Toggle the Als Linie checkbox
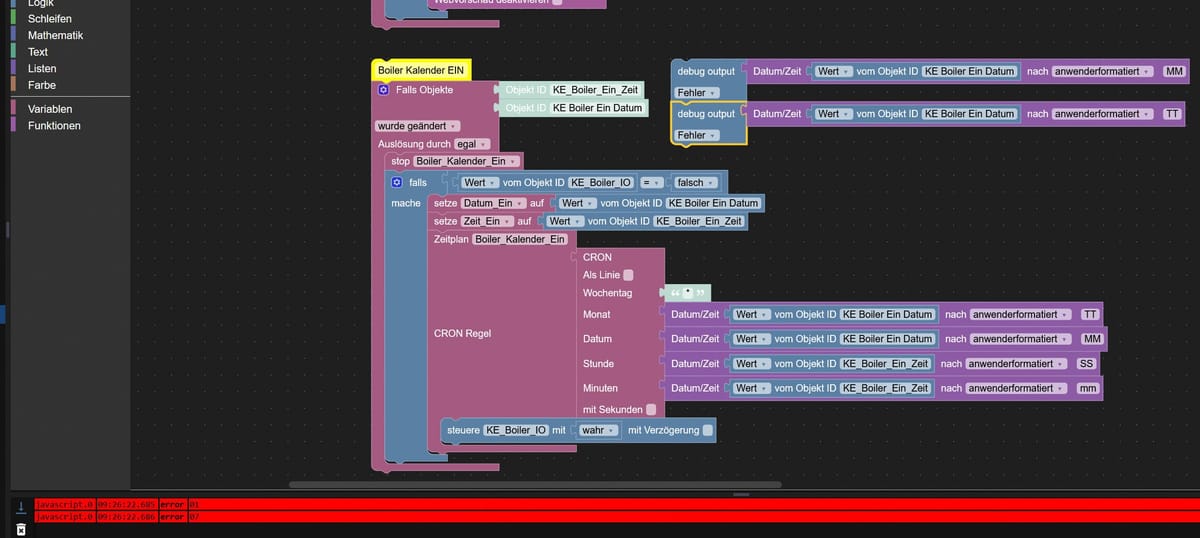 tap(628, 275)
